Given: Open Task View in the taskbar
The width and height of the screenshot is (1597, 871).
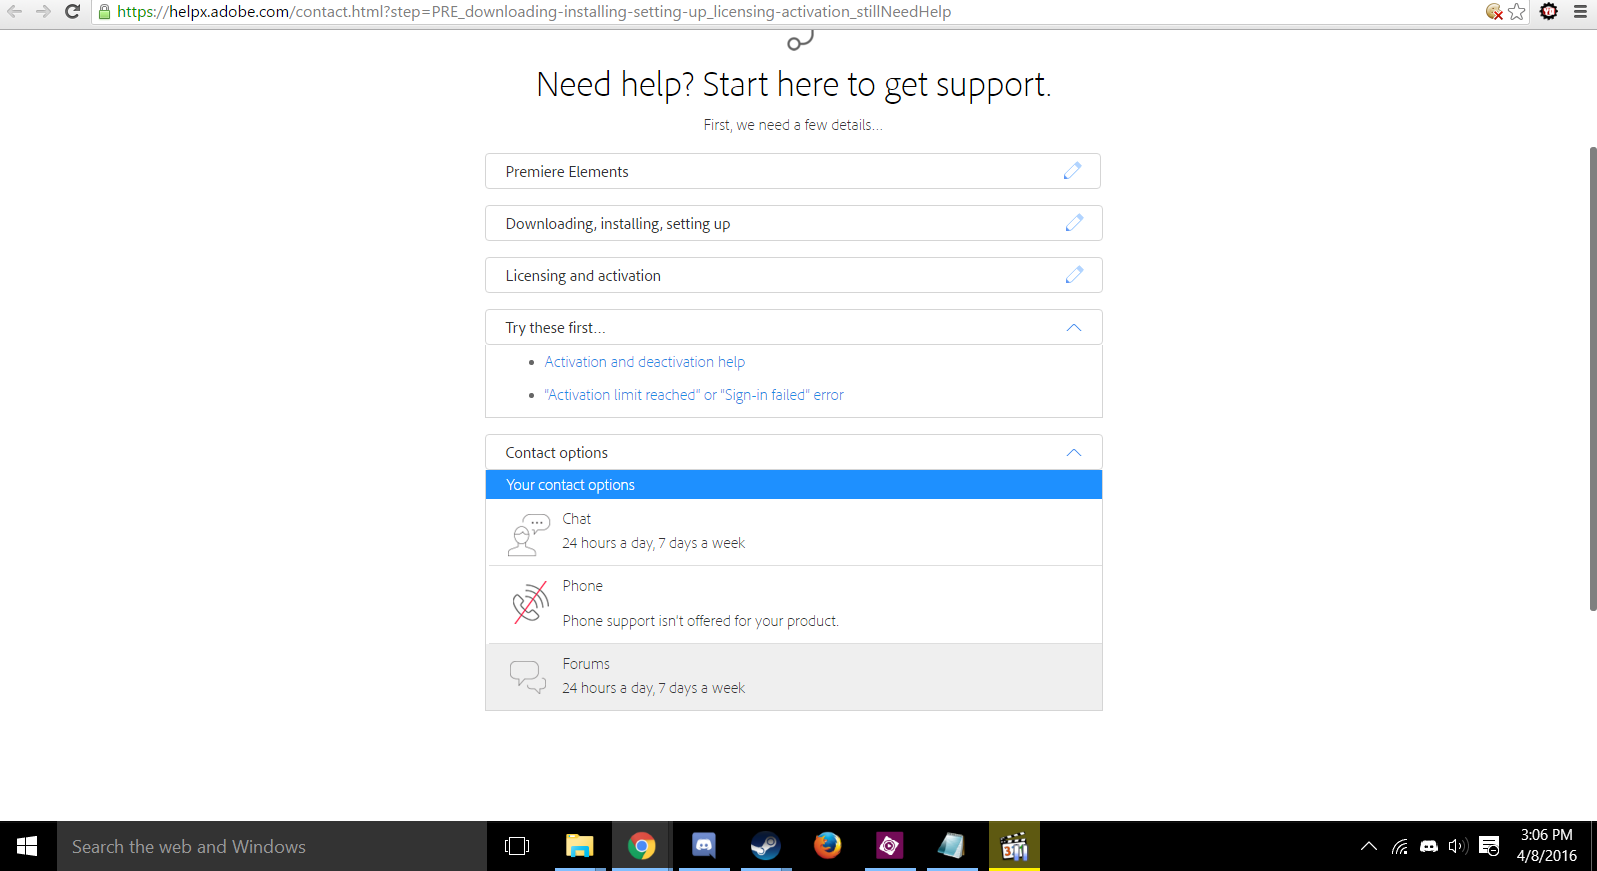Looking at the screenshot, I should tap(517, 846).
